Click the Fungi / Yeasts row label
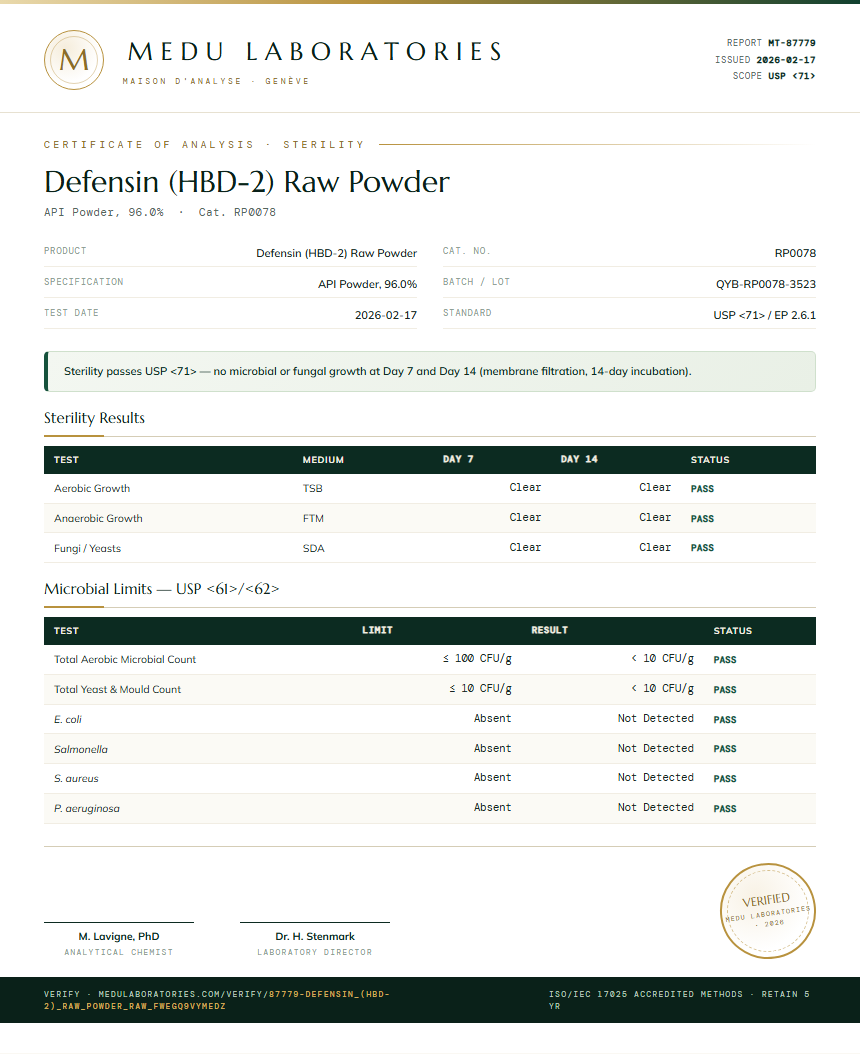The width and height of the screenshot is (860, 1054). tap(87, 549)
